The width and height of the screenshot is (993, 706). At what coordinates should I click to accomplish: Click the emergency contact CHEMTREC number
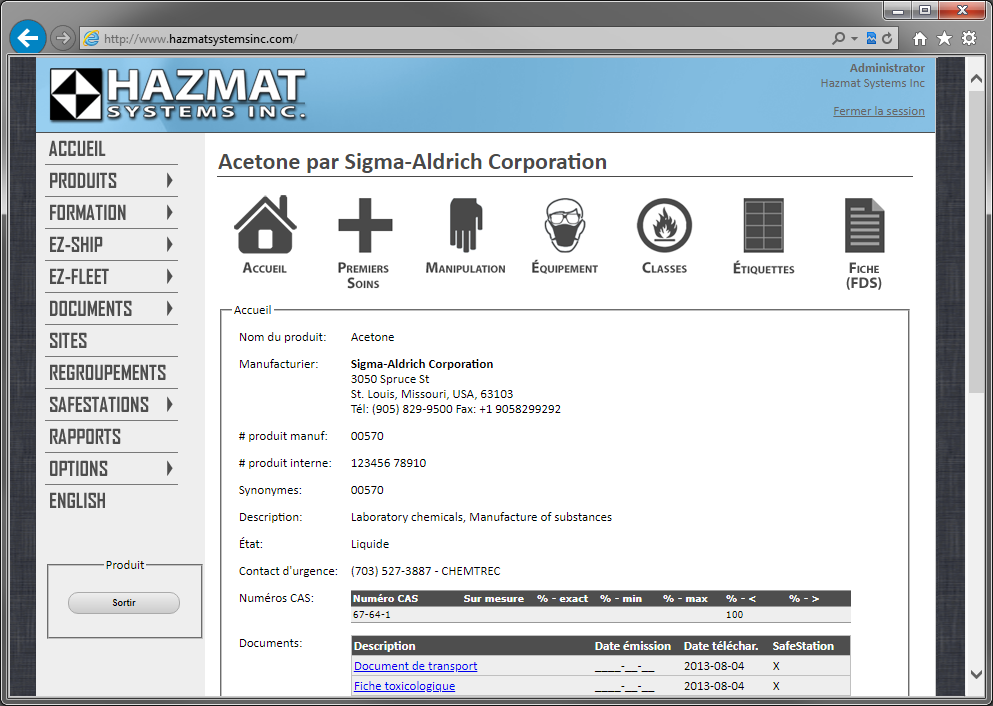(425, 571)
